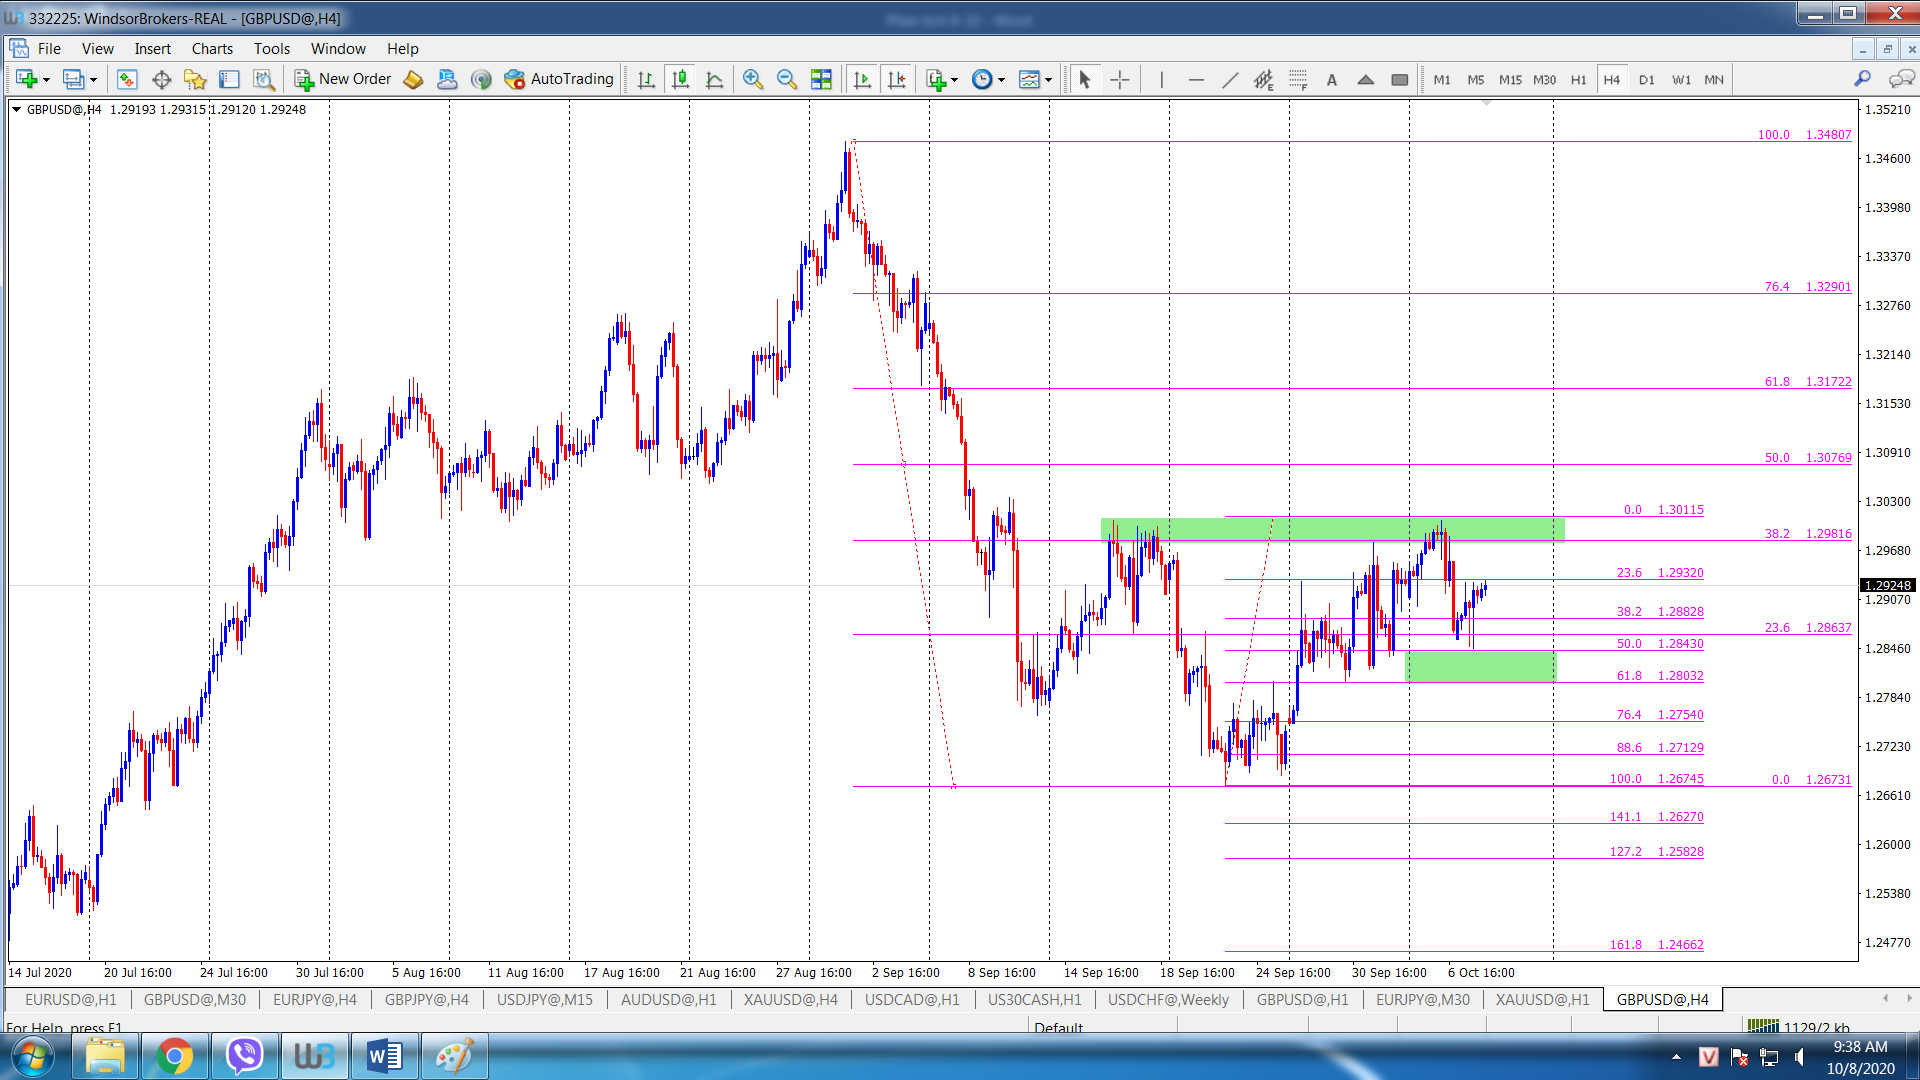The image size is (1920, 1080).
Task: Expand the Profiles dropdown arrow
Action: point(93,80)
